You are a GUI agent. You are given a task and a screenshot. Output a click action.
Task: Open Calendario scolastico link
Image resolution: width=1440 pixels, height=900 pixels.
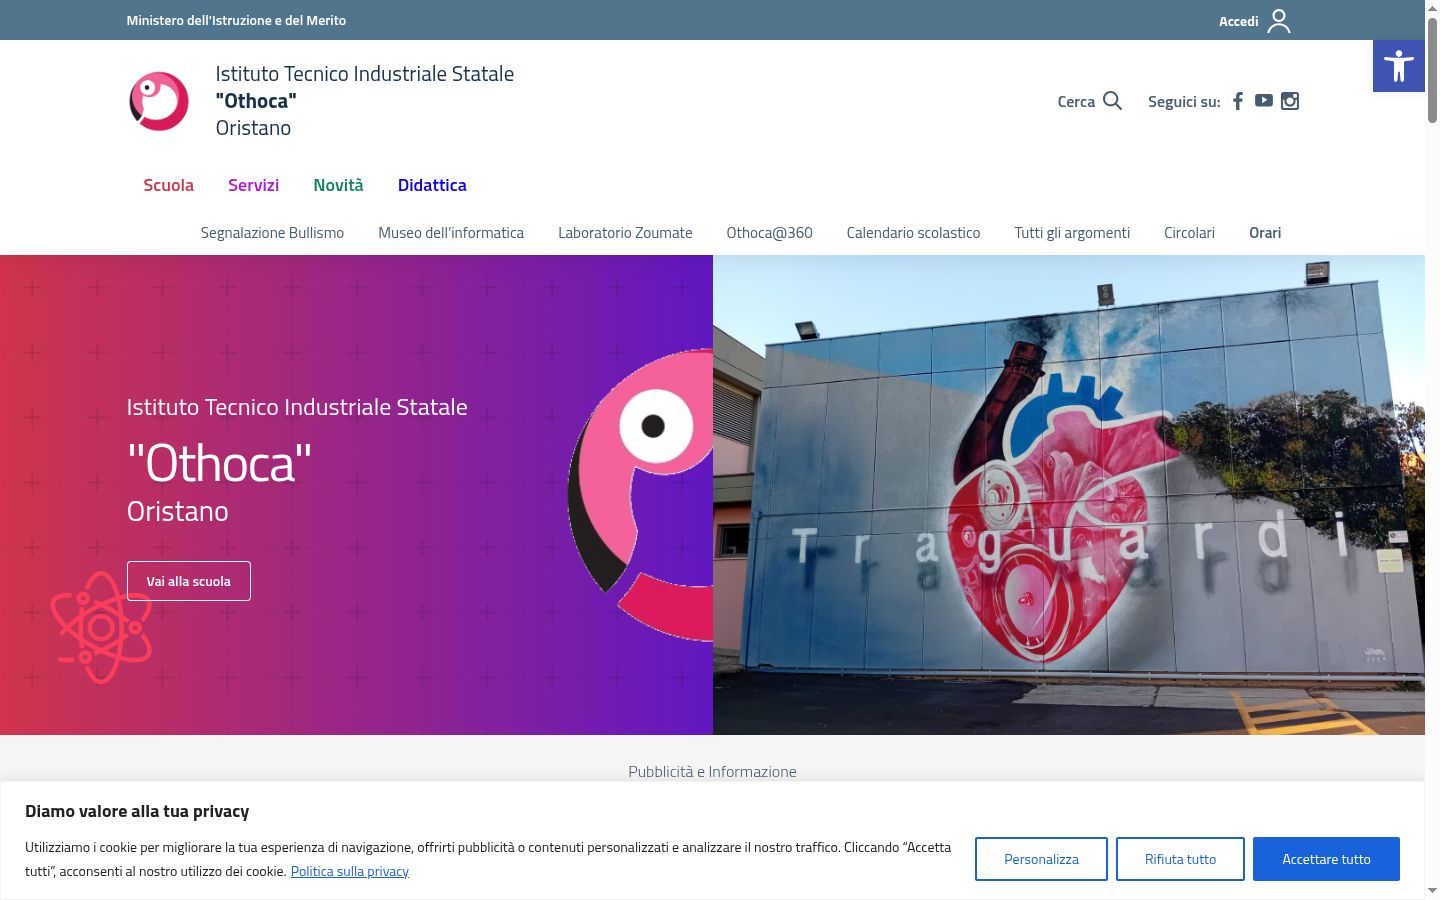[x=913, y=233]
